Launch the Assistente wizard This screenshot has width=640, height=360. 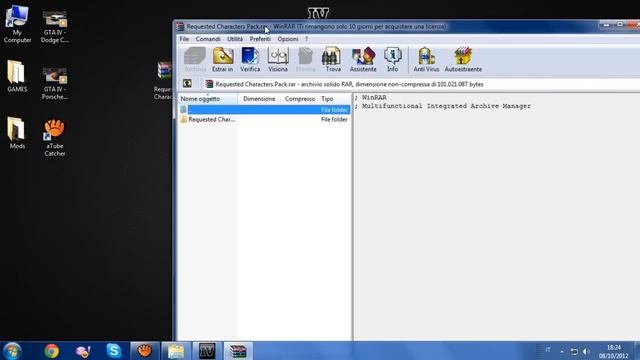363,60
